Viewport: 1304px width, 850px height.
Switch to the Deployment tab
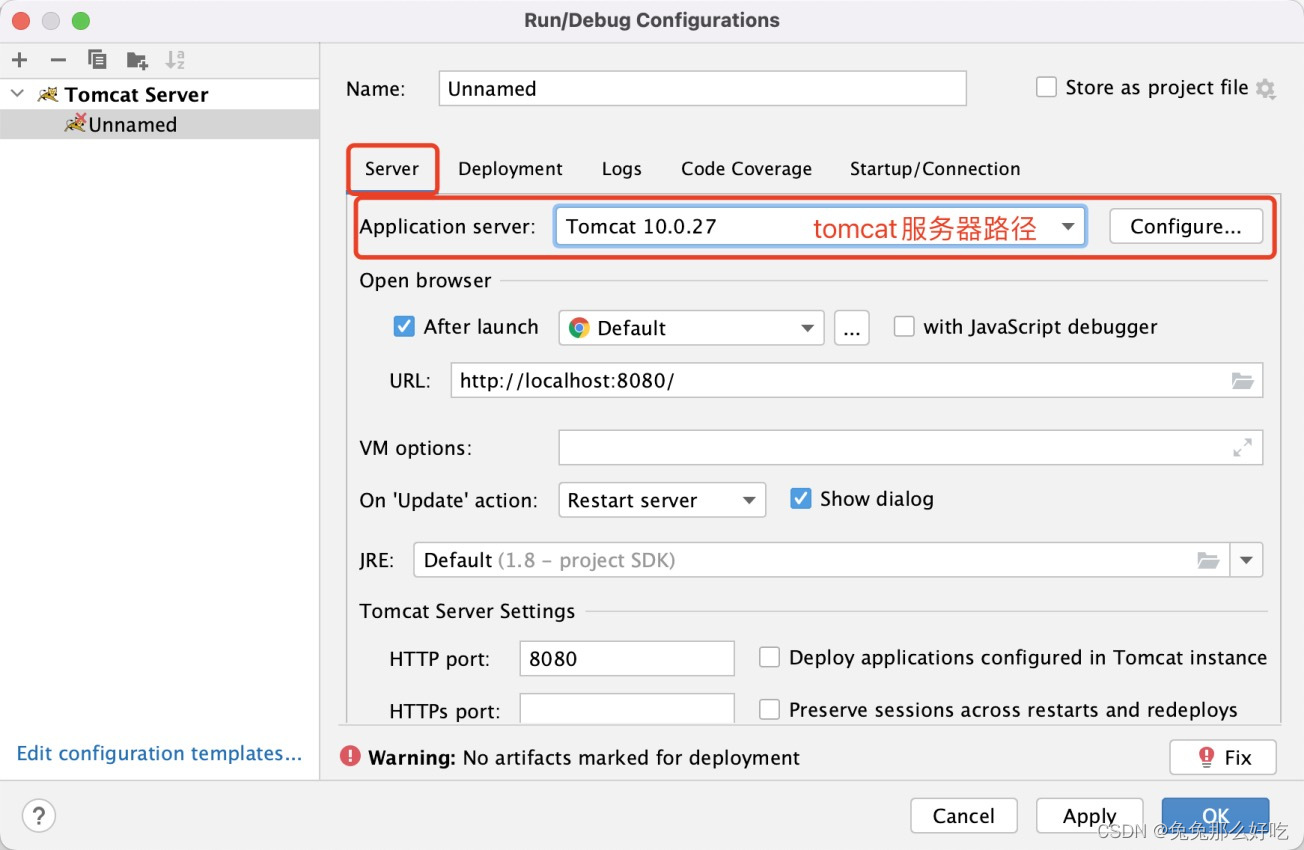coord(510,169)
